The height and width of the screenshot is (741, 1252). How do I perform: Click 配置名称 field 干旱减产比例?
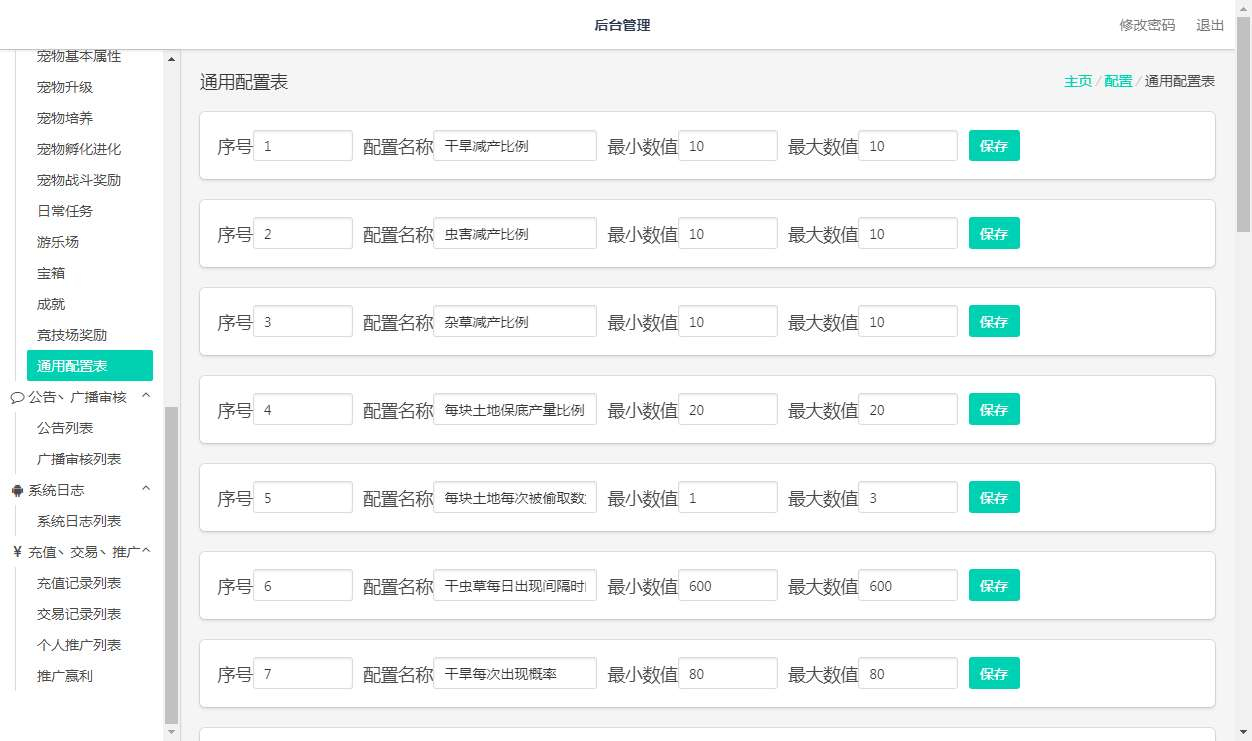(x=515, y=146)
